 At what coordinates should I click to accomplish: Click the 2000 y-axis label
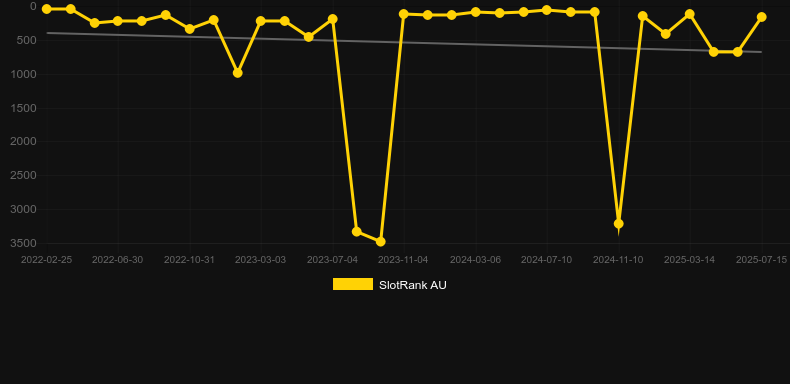click(23, 141)
